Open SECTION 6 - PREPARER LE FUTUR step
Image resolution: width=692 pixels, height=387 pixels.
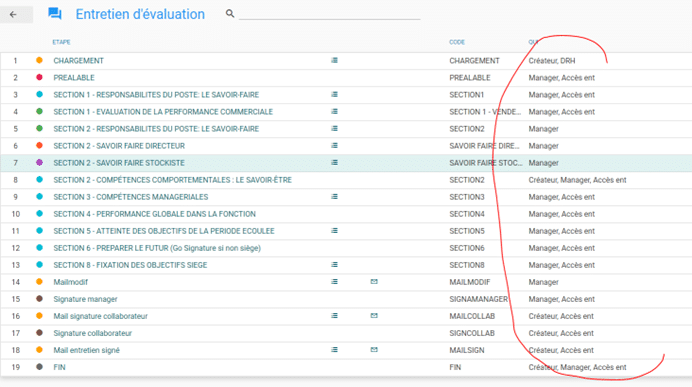click(157, 248)
